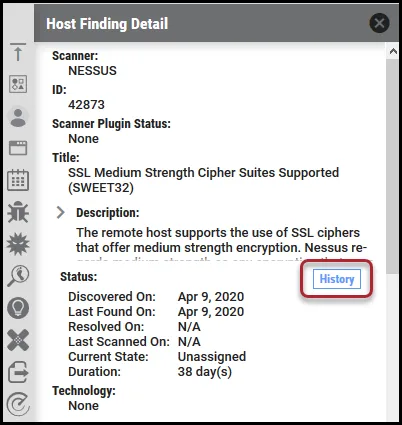Screen dimensions: 402x425
Task: Select the starburst threat sidebar icon
Action: (18, 244)
